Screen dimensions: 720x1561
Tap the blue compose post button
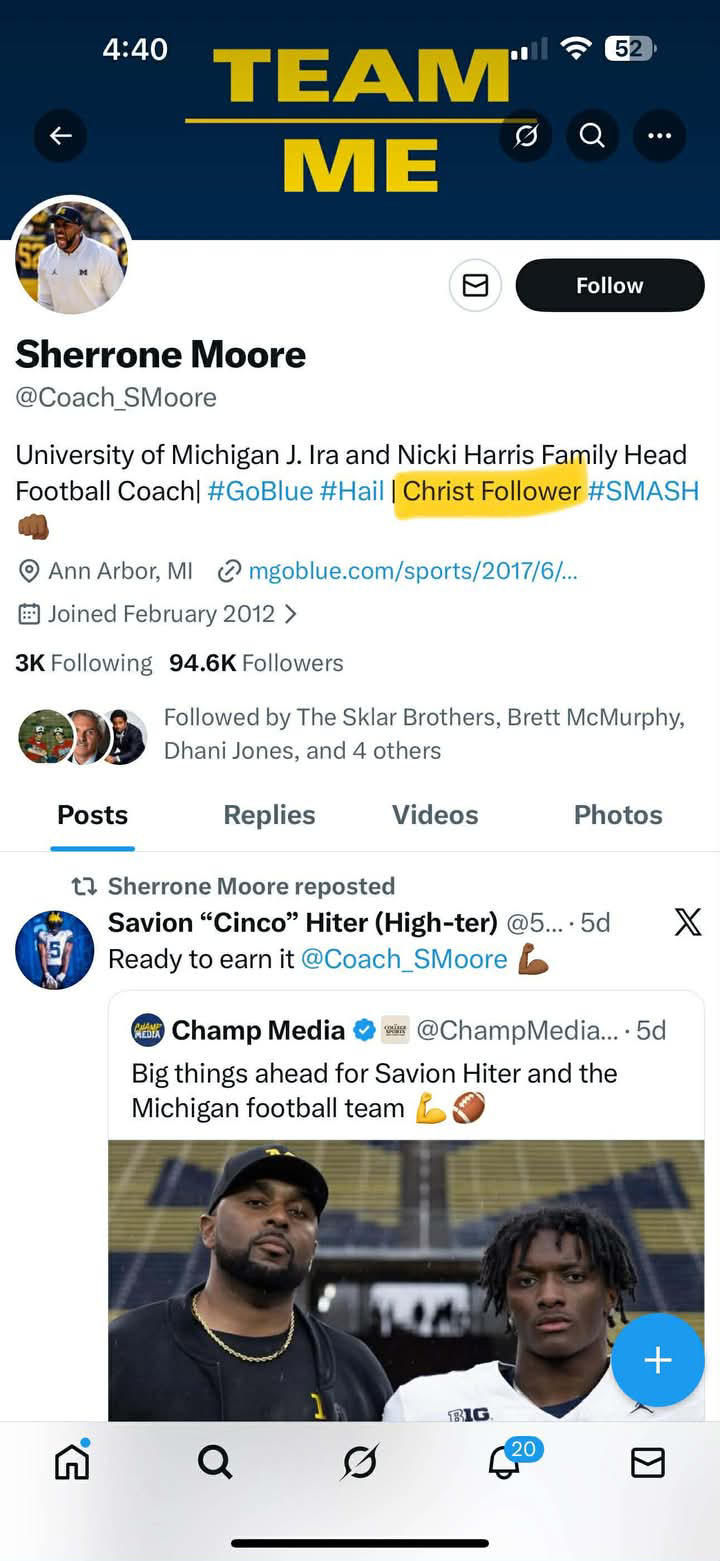[x=657, y=1360]
